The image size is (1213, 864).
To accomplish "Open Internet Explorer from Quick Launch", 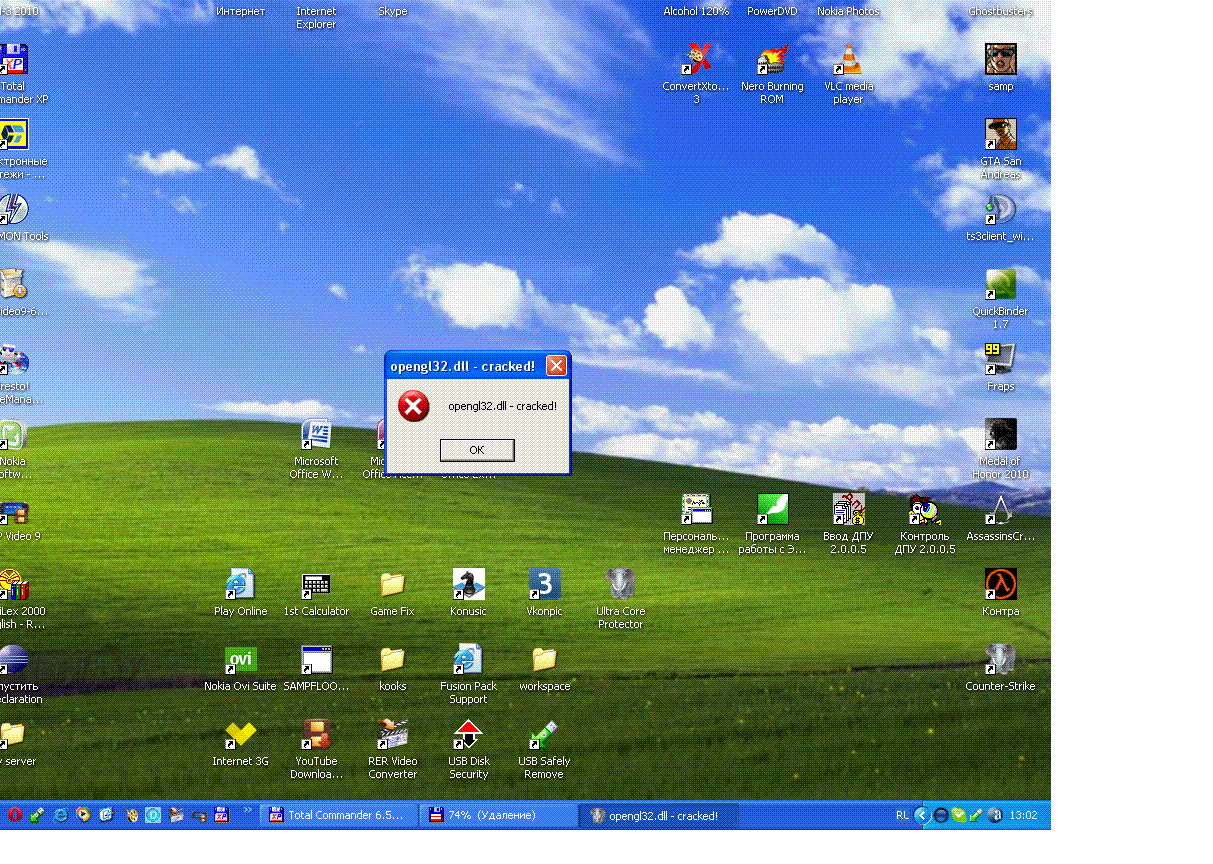I will pyautogui.click(x=61, y=815).
